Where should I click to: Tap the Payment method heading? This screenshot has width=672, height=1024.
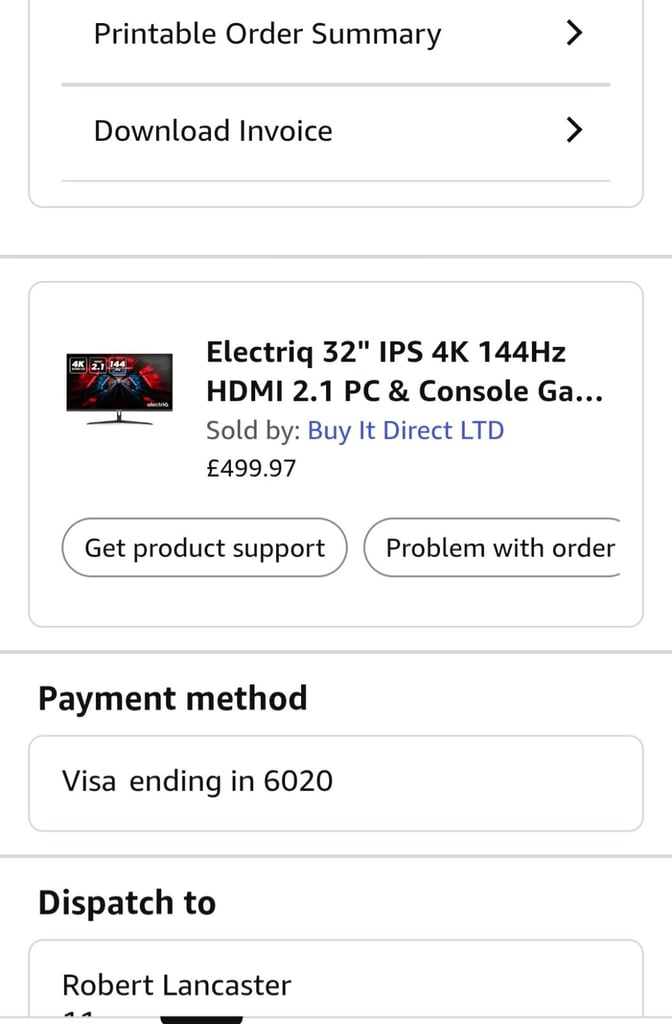pos(172,698)
